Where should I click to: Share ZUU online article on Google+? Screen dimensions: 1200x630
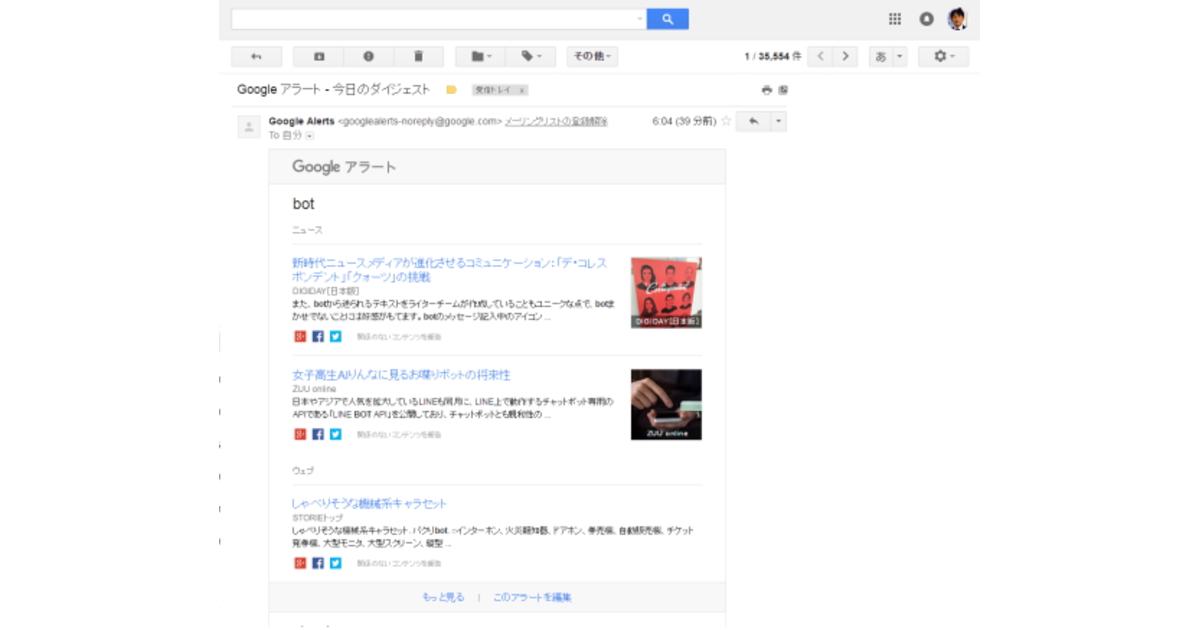[x=300, y=434]
